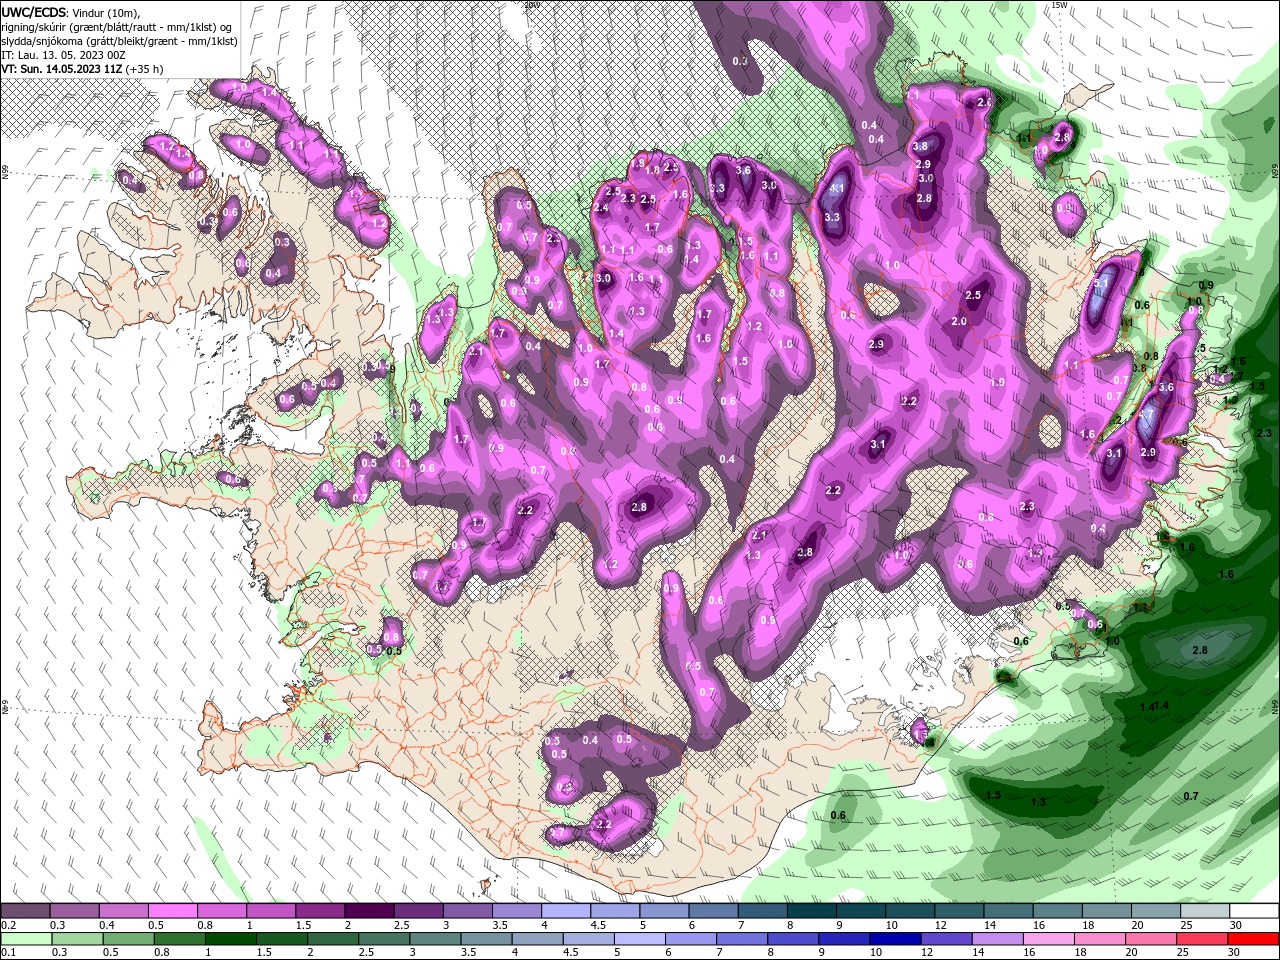Image resolution: width=1280 pixels, height=960 pixels.
Task: Click the '30' label on the snow scale
Action: click(x=1236, y=925)
